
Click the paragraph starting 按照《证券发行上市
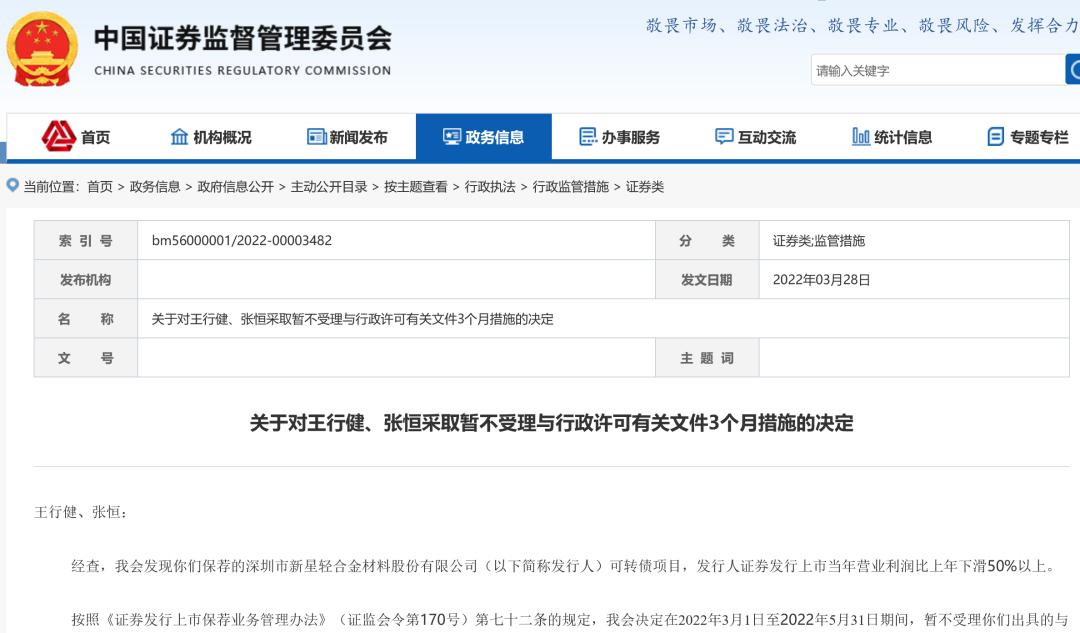[x=570, y=620]
